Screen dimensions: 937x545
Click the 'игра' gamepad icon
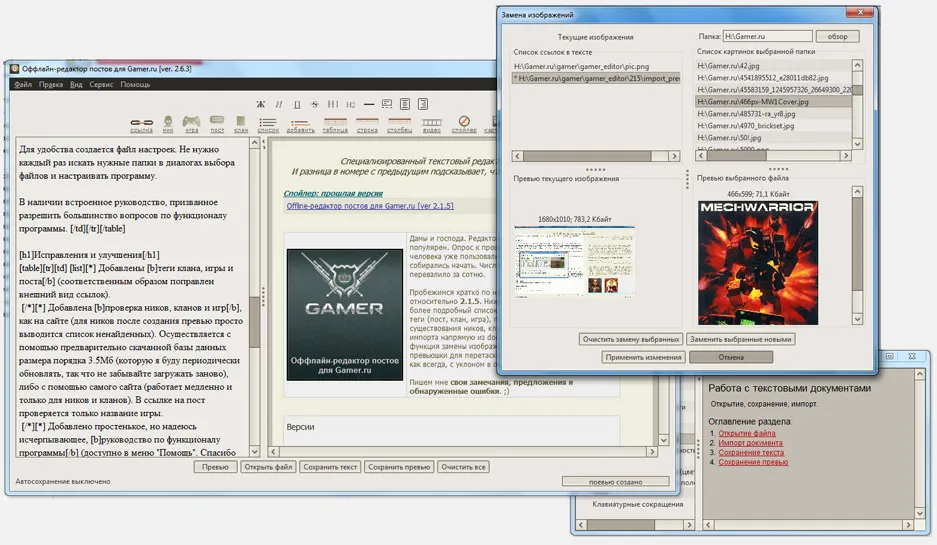[x=190, y=123]
